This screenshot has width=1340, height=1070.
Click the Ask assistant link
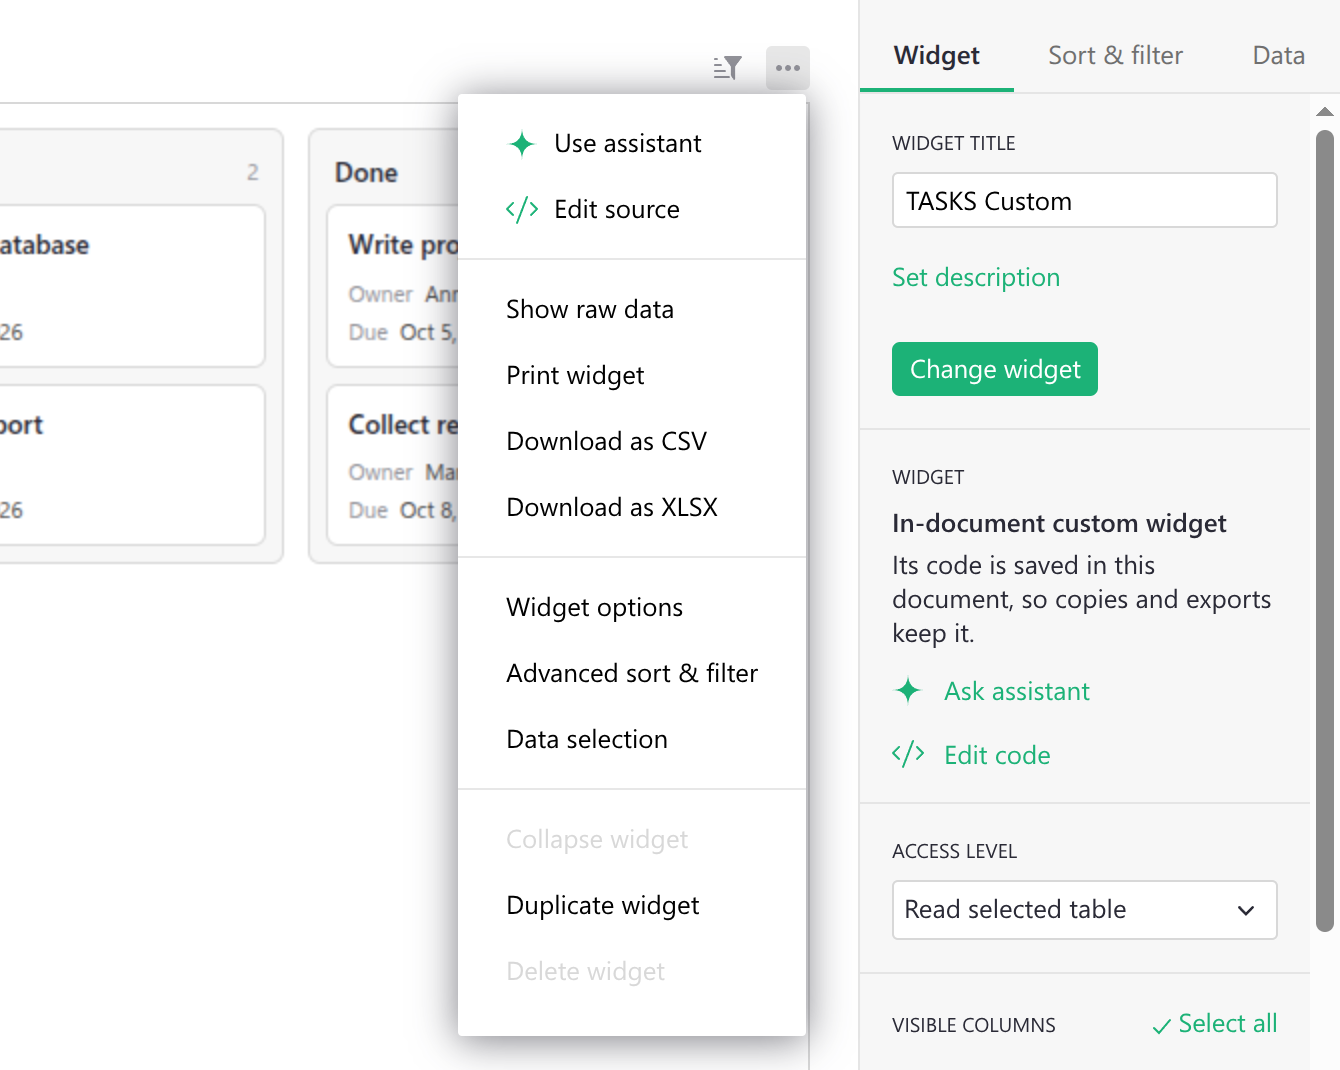[1017, 691]
